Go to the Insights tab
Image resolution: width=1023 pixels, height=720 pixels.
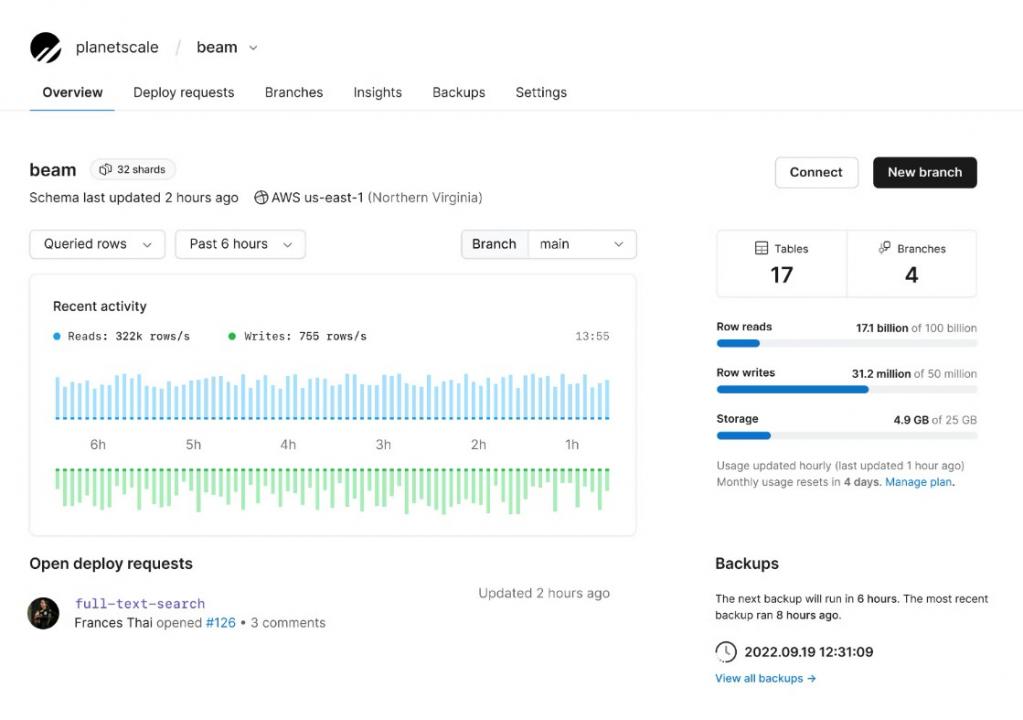point(377,92)
